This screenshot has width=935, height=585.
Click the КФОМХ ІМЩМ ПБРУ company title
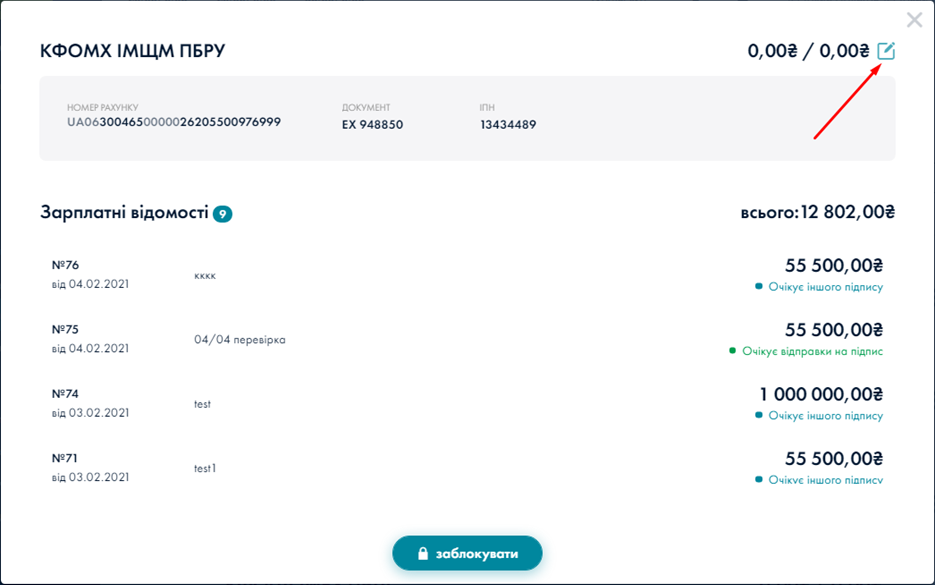[x=132, y=51]
